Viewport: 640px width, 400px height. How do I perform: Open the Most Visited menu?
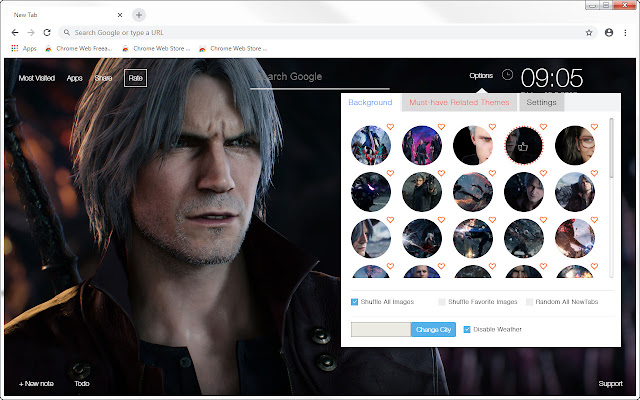37,78
